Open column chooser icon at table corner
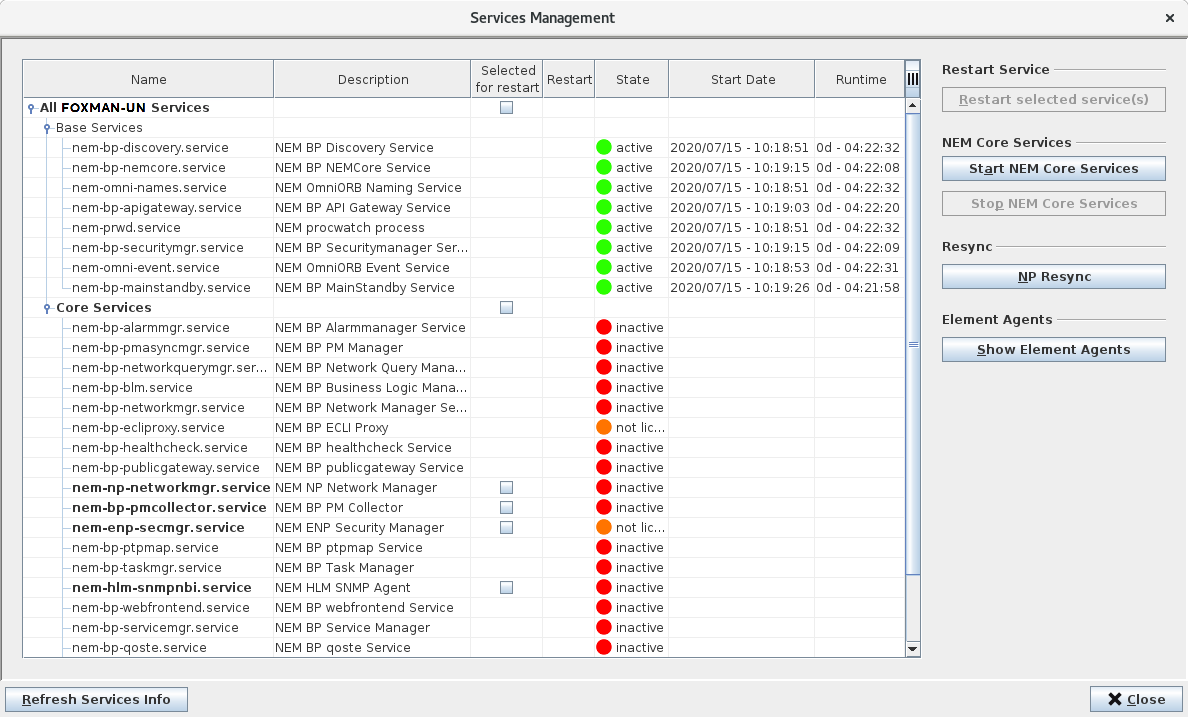This screenshot has width=1188, height=717. tap(912, 79)
